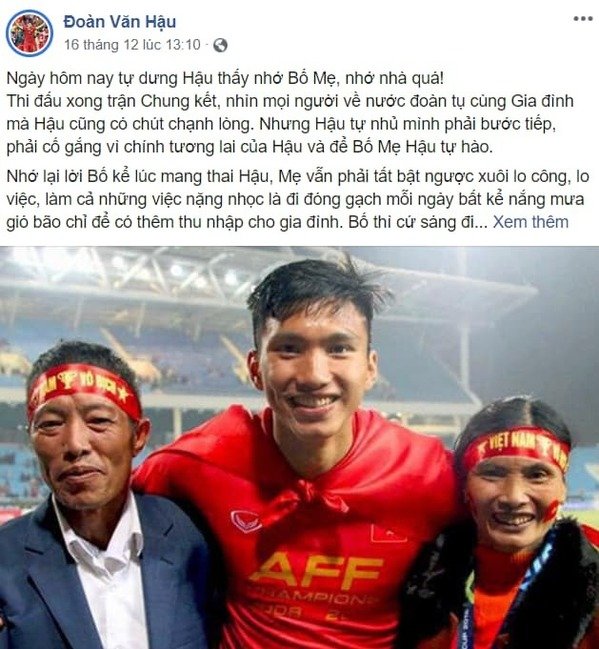This screenshot has height=649, width=599.
Task: Click the public globe privacy icon
Action: coord(220,45)
